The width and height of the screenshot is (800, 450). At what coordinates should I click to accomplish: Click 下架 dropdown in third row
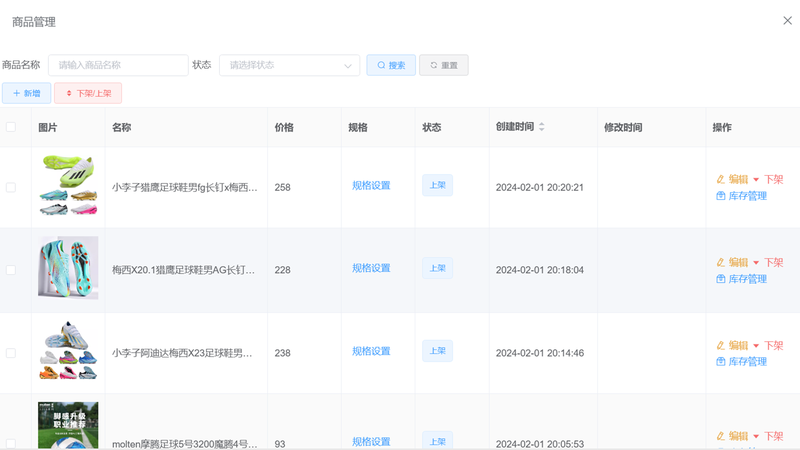768,345
